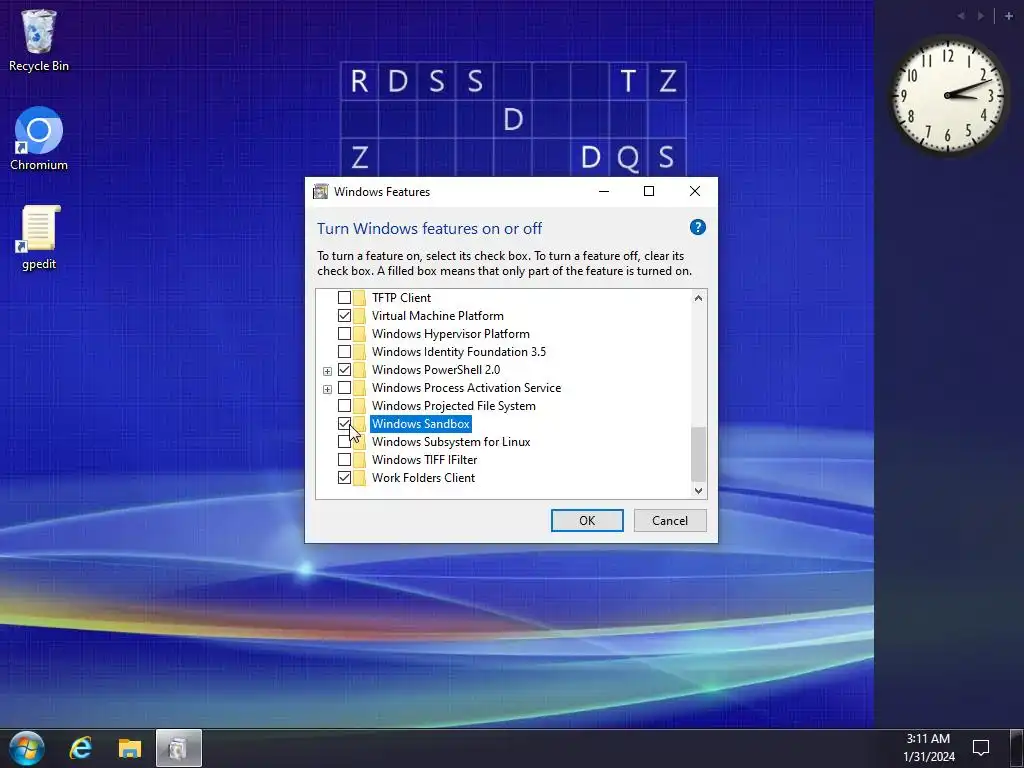1024x768 pixels.
Task: Expand Windows Process Activation Service node
Action: pyautogui.click(x=328, y=389)
